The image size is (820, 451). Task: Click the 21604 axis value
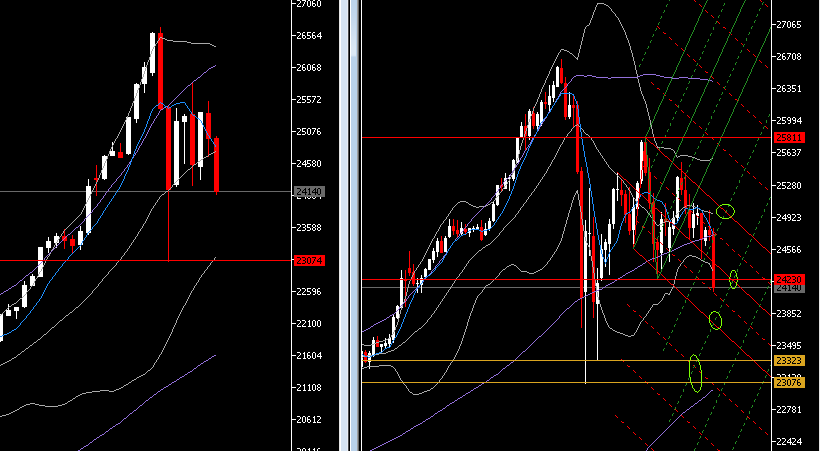(x=309, y=356)
